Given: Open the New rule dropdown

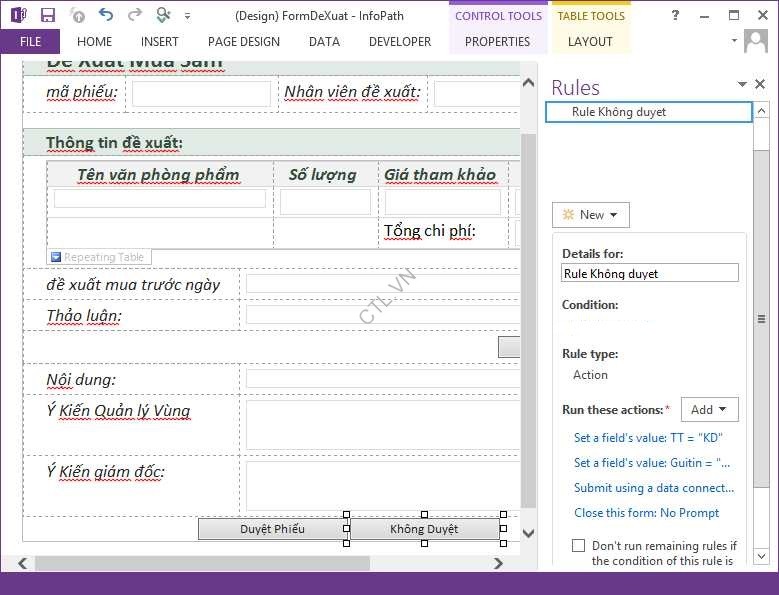Looking at the screenshot, I should [x=590, y=215].
